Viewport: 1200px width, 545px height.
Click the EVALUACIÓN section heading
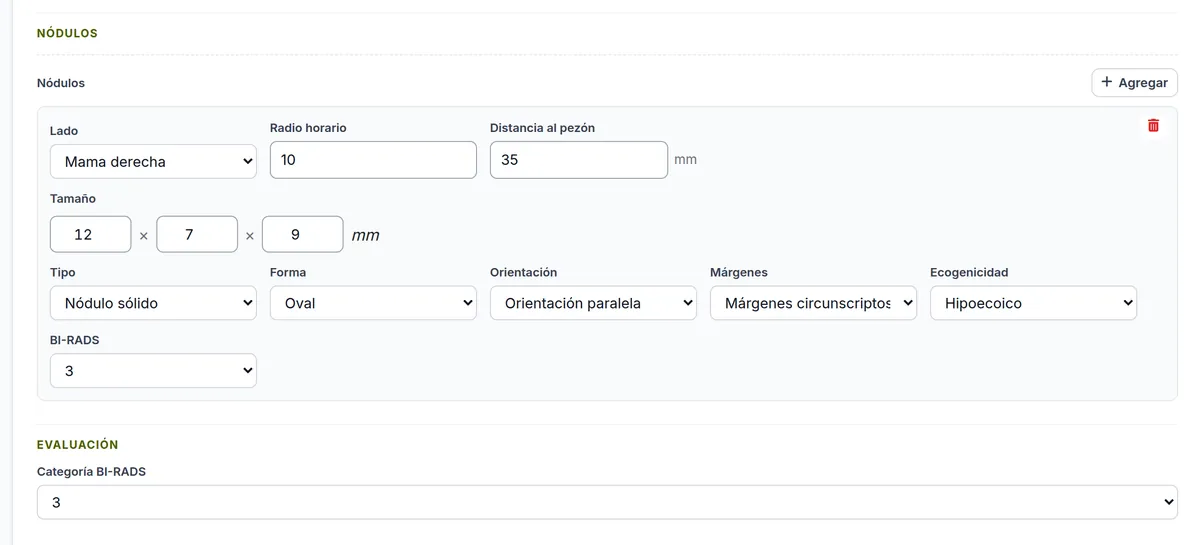pyautogui.click(x=78, y=445)
